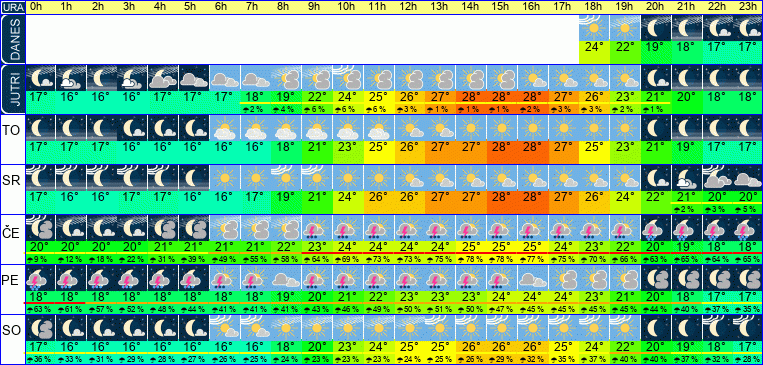Click the JUTRI 16h sun with cloud icon
The width and height of the screenshot is (763, 365).
(533, 78)
